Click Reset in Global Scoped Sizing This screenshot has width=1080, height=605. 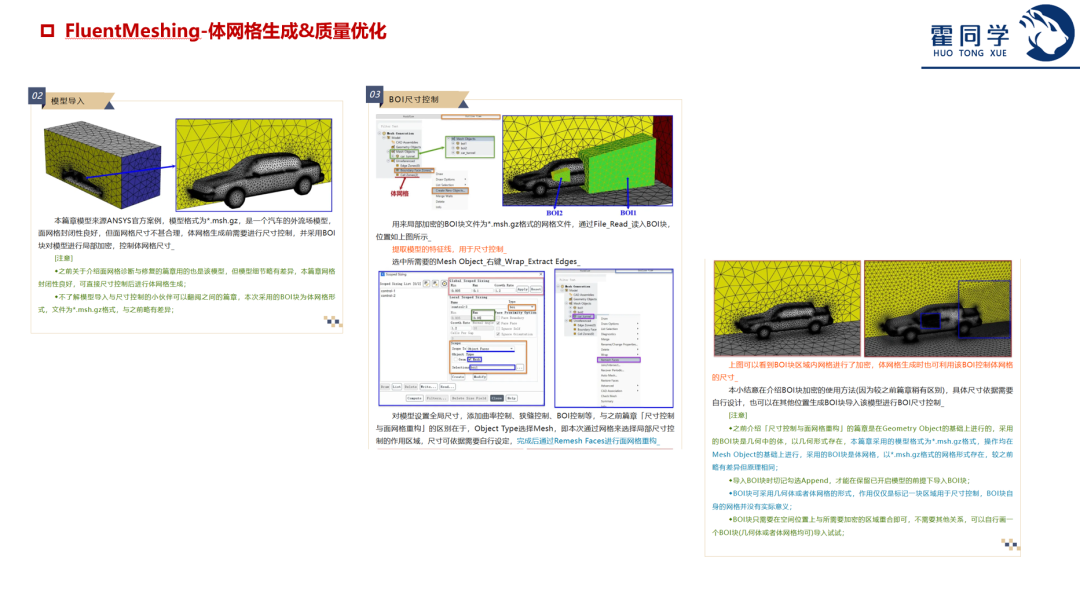pos(536,289)
